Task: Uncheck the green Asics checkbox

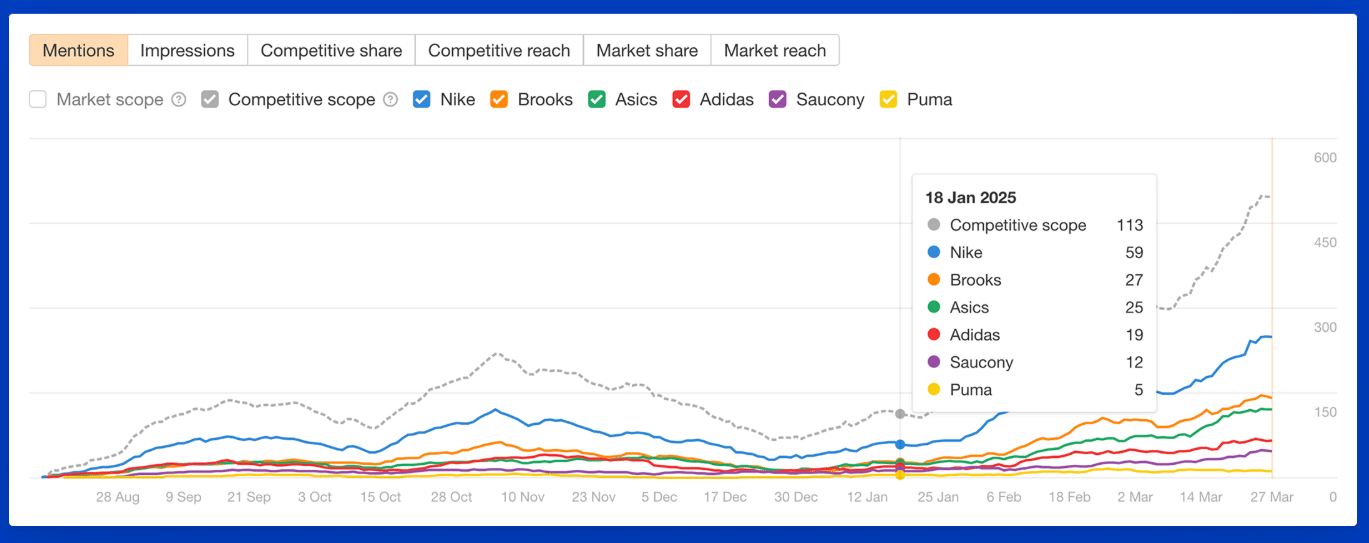Action: pos(597,99)
